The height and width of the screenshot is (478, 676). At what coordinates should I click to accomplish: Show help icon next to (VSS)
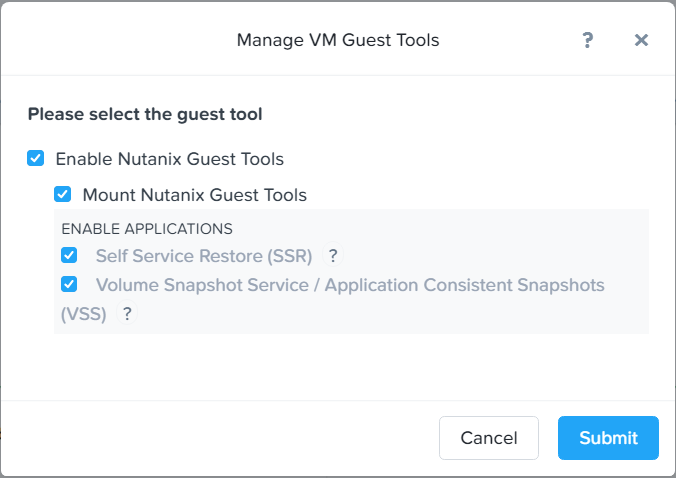(127, 313)
